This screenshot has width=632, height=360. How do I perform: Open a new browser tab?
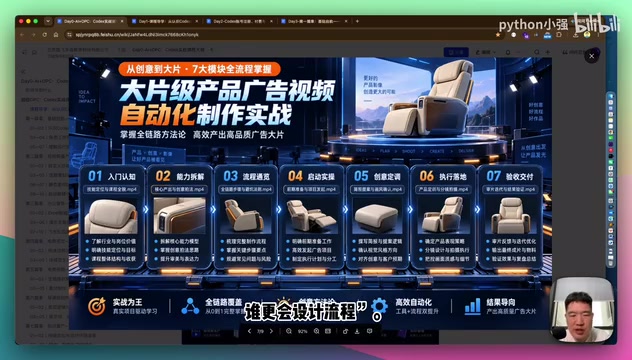click(357, 21)
